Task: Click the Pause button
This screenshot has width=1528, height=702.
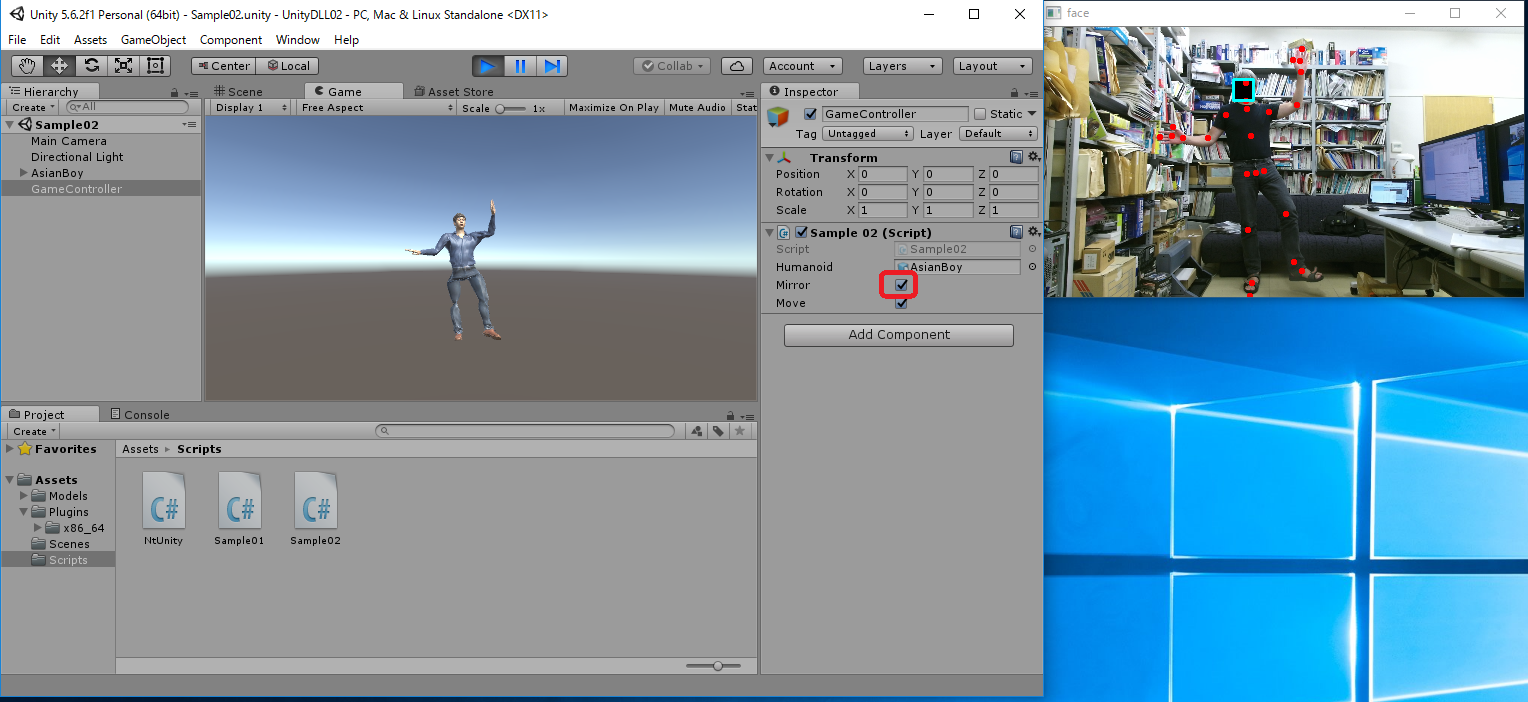Action: coord(520,66)
